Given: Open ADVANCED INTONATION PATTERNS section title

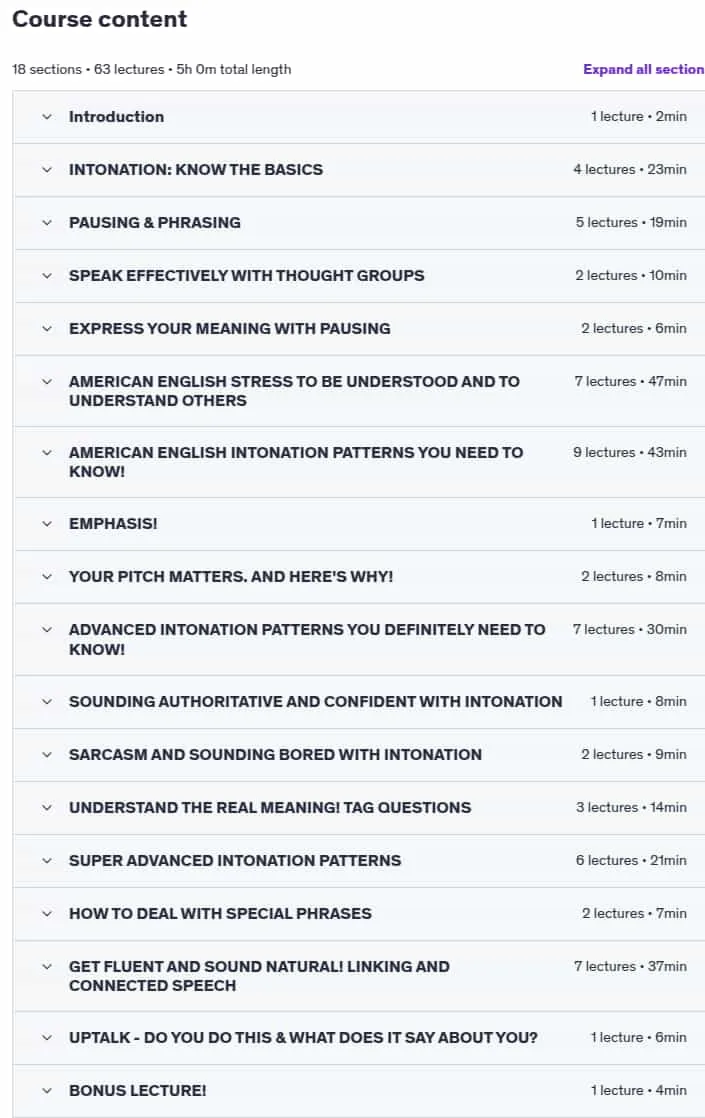Looking at the screenshot, I should pos(307,640).
